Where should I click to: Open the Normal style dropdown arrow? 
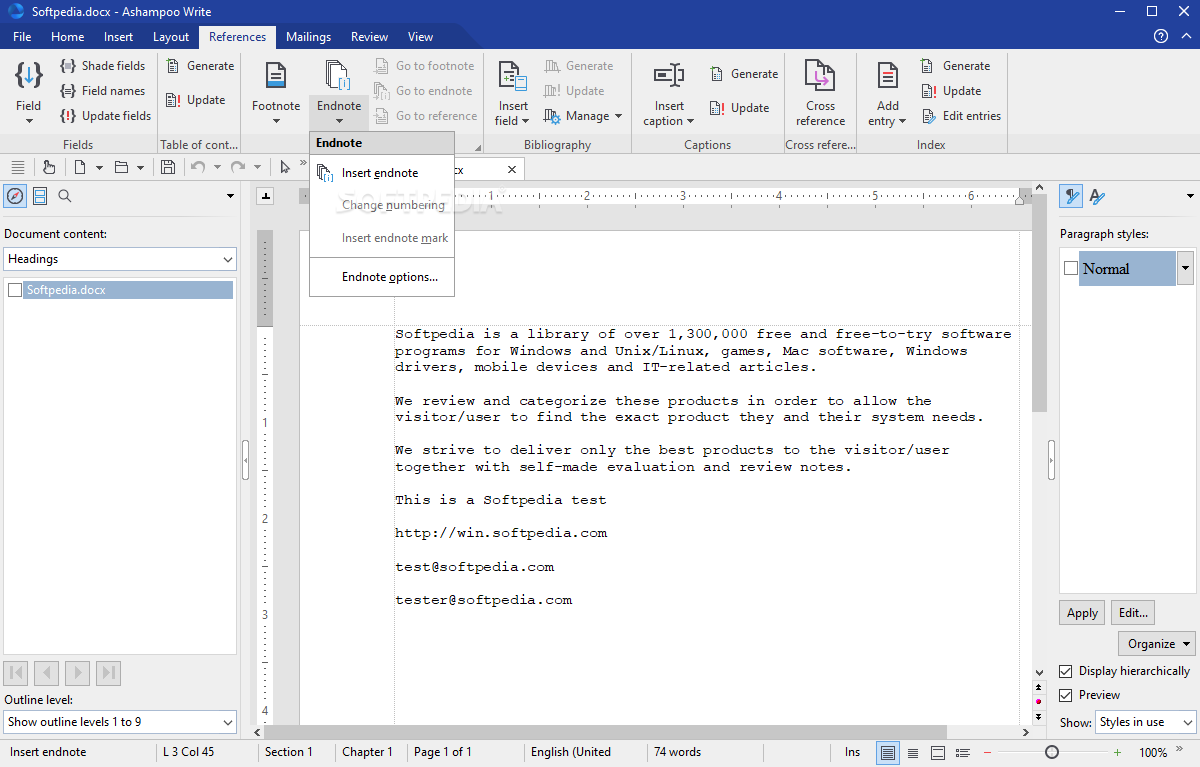[1186, 269]
